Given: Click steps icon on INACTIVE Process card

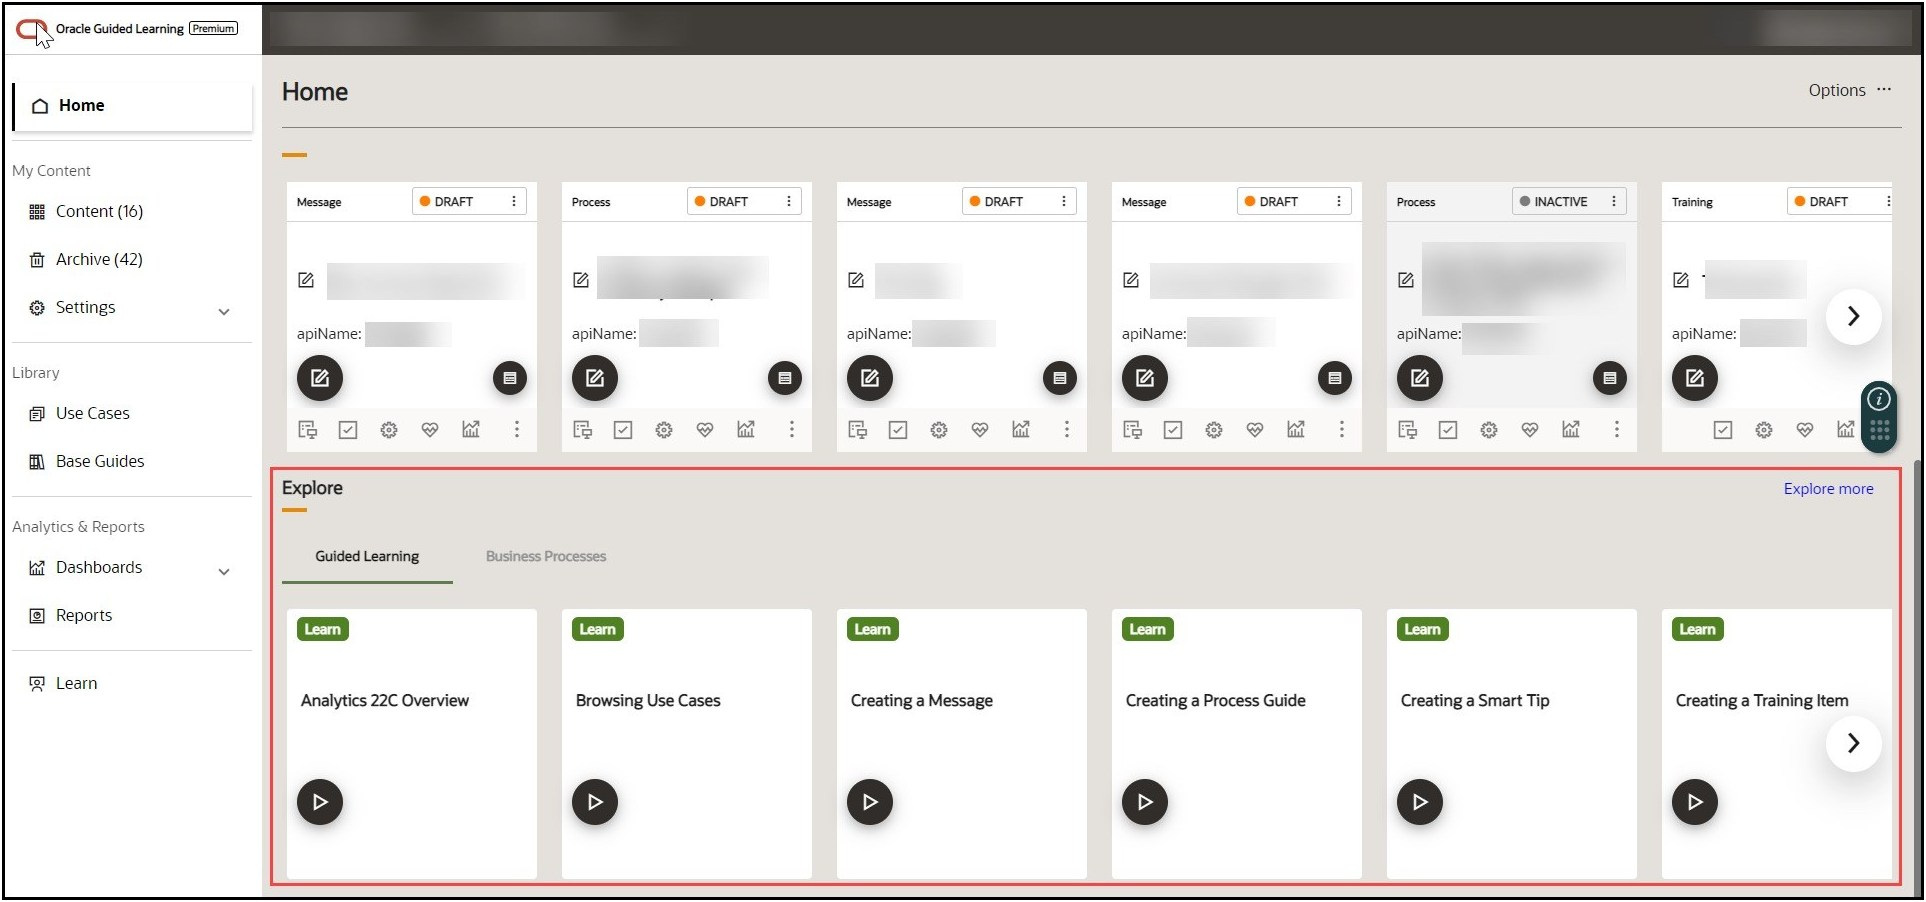Looking at the screenshot, I should (x=1407, y=430).
